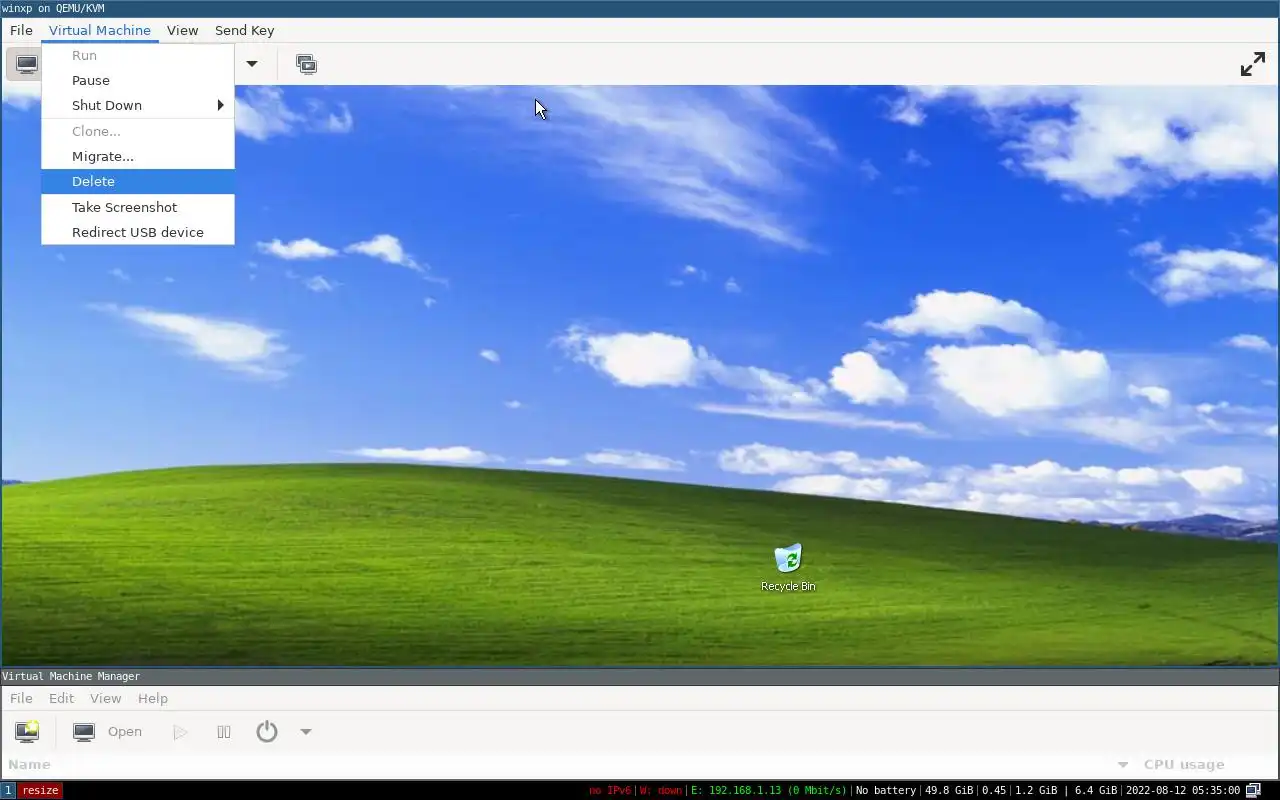The image size is (1280, 800).
Task: Click the run play icon in Manager
Action: point(180,732)
